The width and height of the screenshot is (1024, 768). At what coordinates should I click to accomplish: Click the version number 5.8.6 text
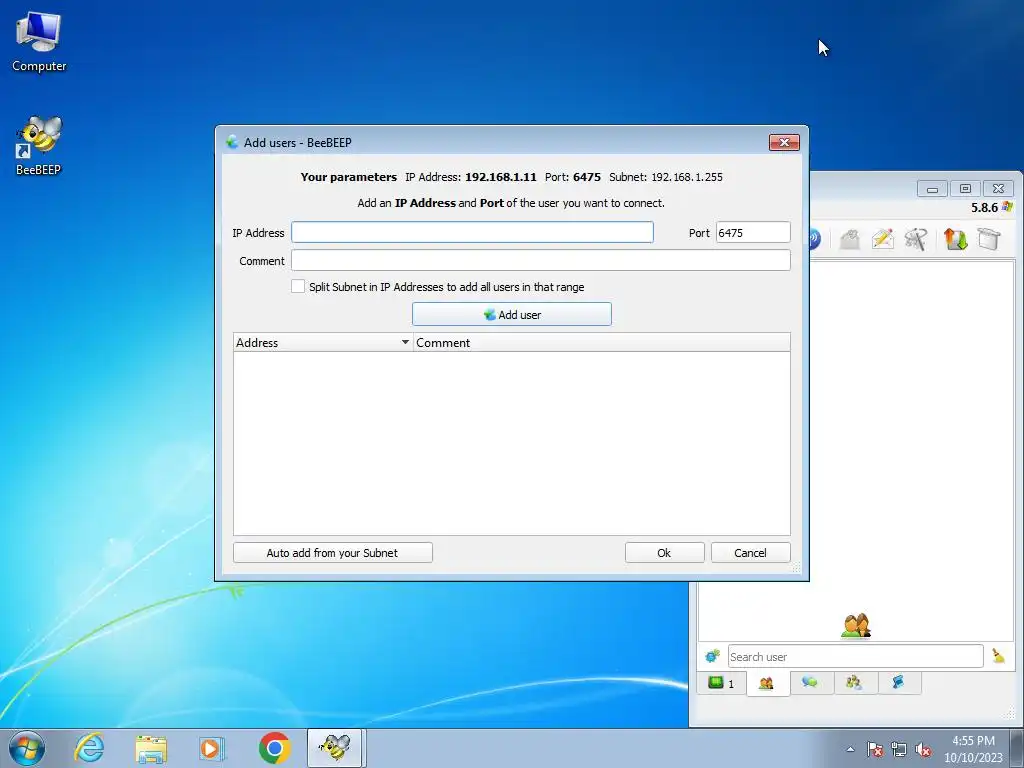[984, 208]
